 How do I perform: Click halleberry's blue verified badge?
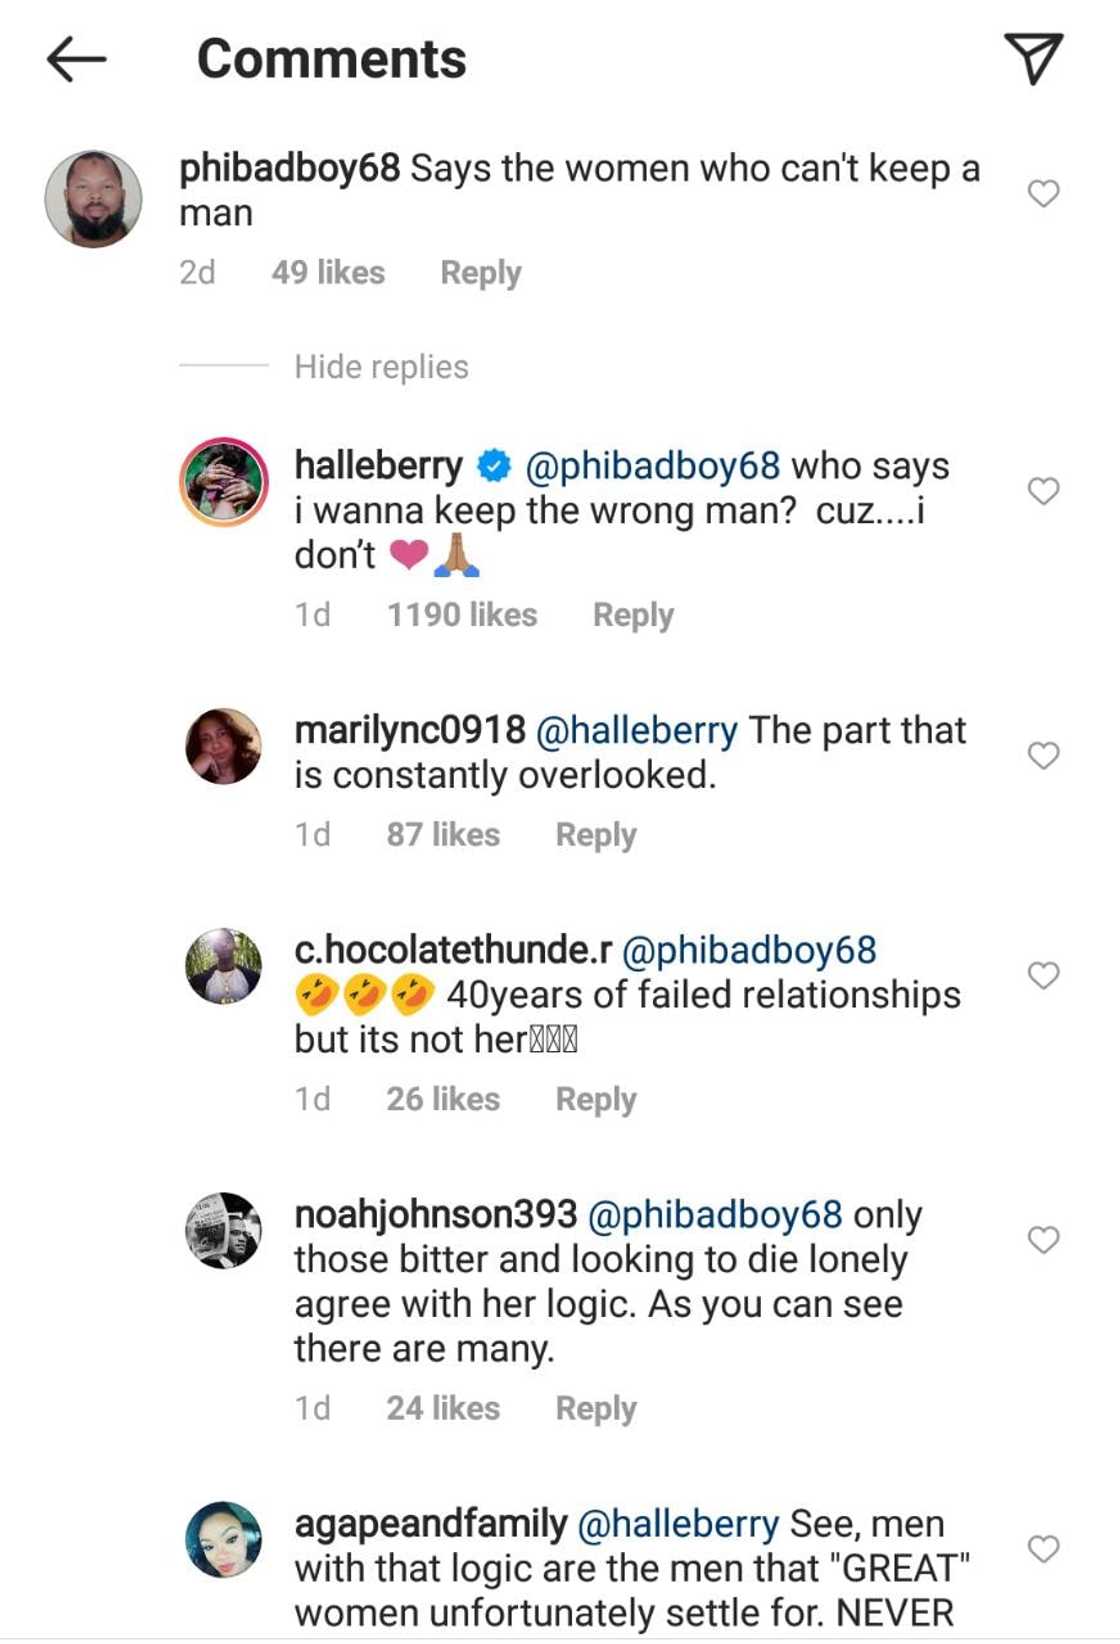[x=492, y=464]
